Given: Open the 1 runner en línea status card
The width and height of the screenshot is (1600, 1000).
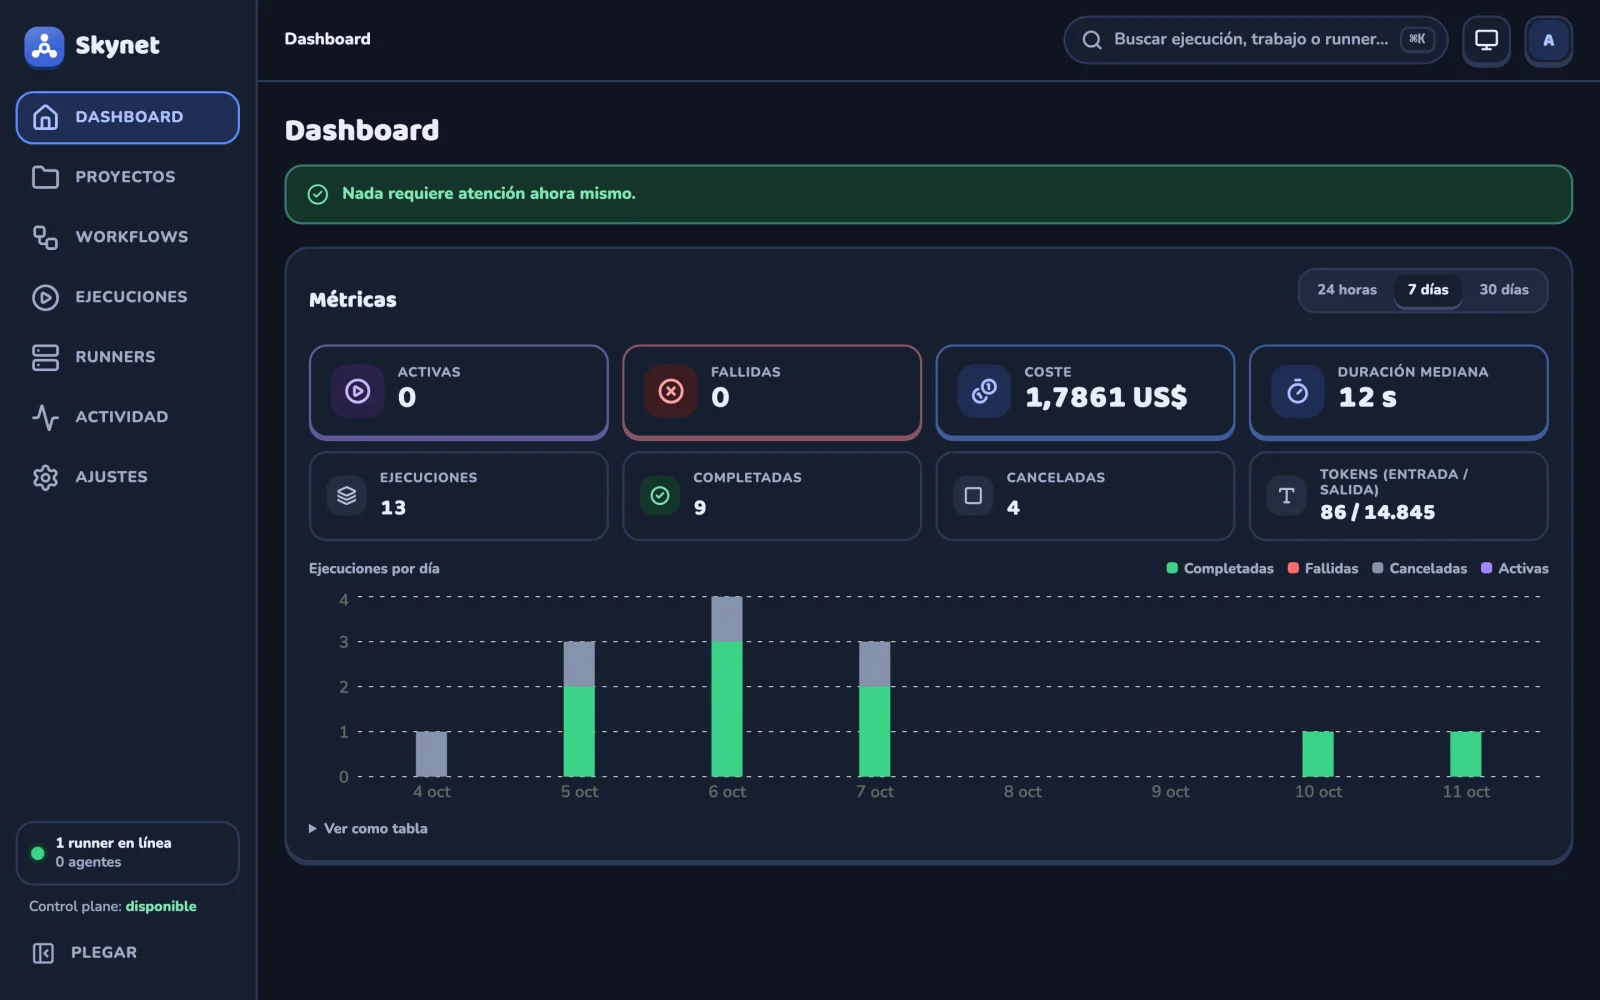Looking at the screenshot, I should (127, 853).
